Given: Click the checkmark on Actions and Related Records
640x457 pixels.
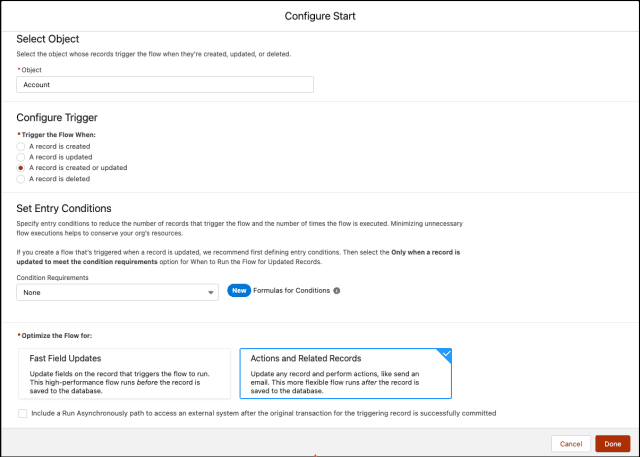Looking at the screenshot, I should pyautogui.click(x=447, y=353).
